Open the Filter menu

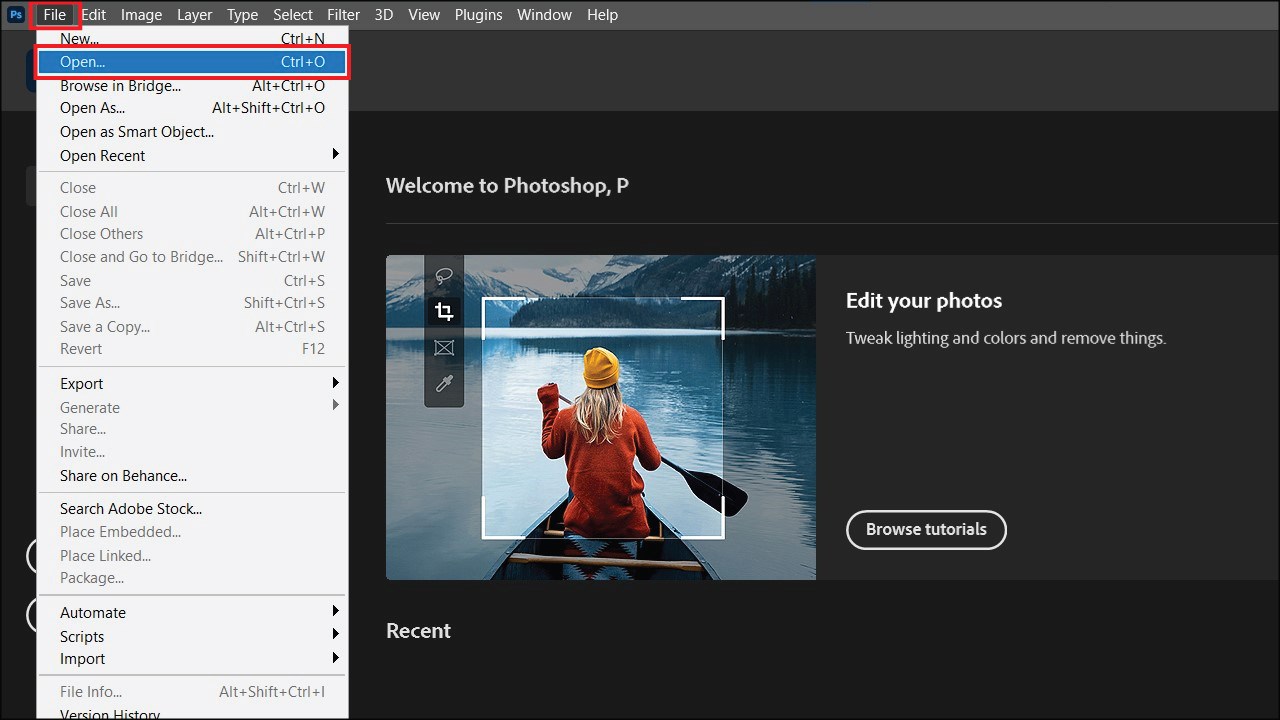(x=343, y=14)
